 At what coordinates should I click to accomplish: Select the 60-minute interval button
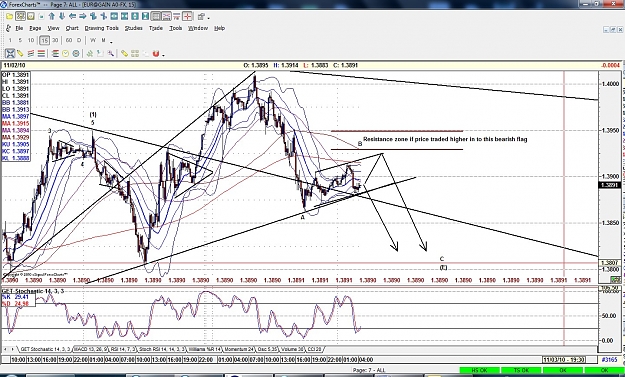coord(69,40)
